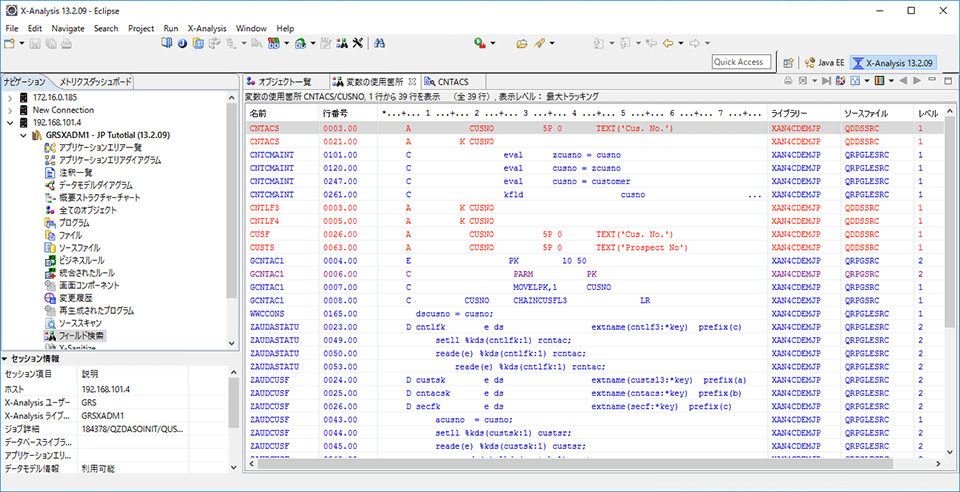The height and width of the screenshot is (492, 960).
Task: Open the color columns icon dropdown
Action: [891, 81]
